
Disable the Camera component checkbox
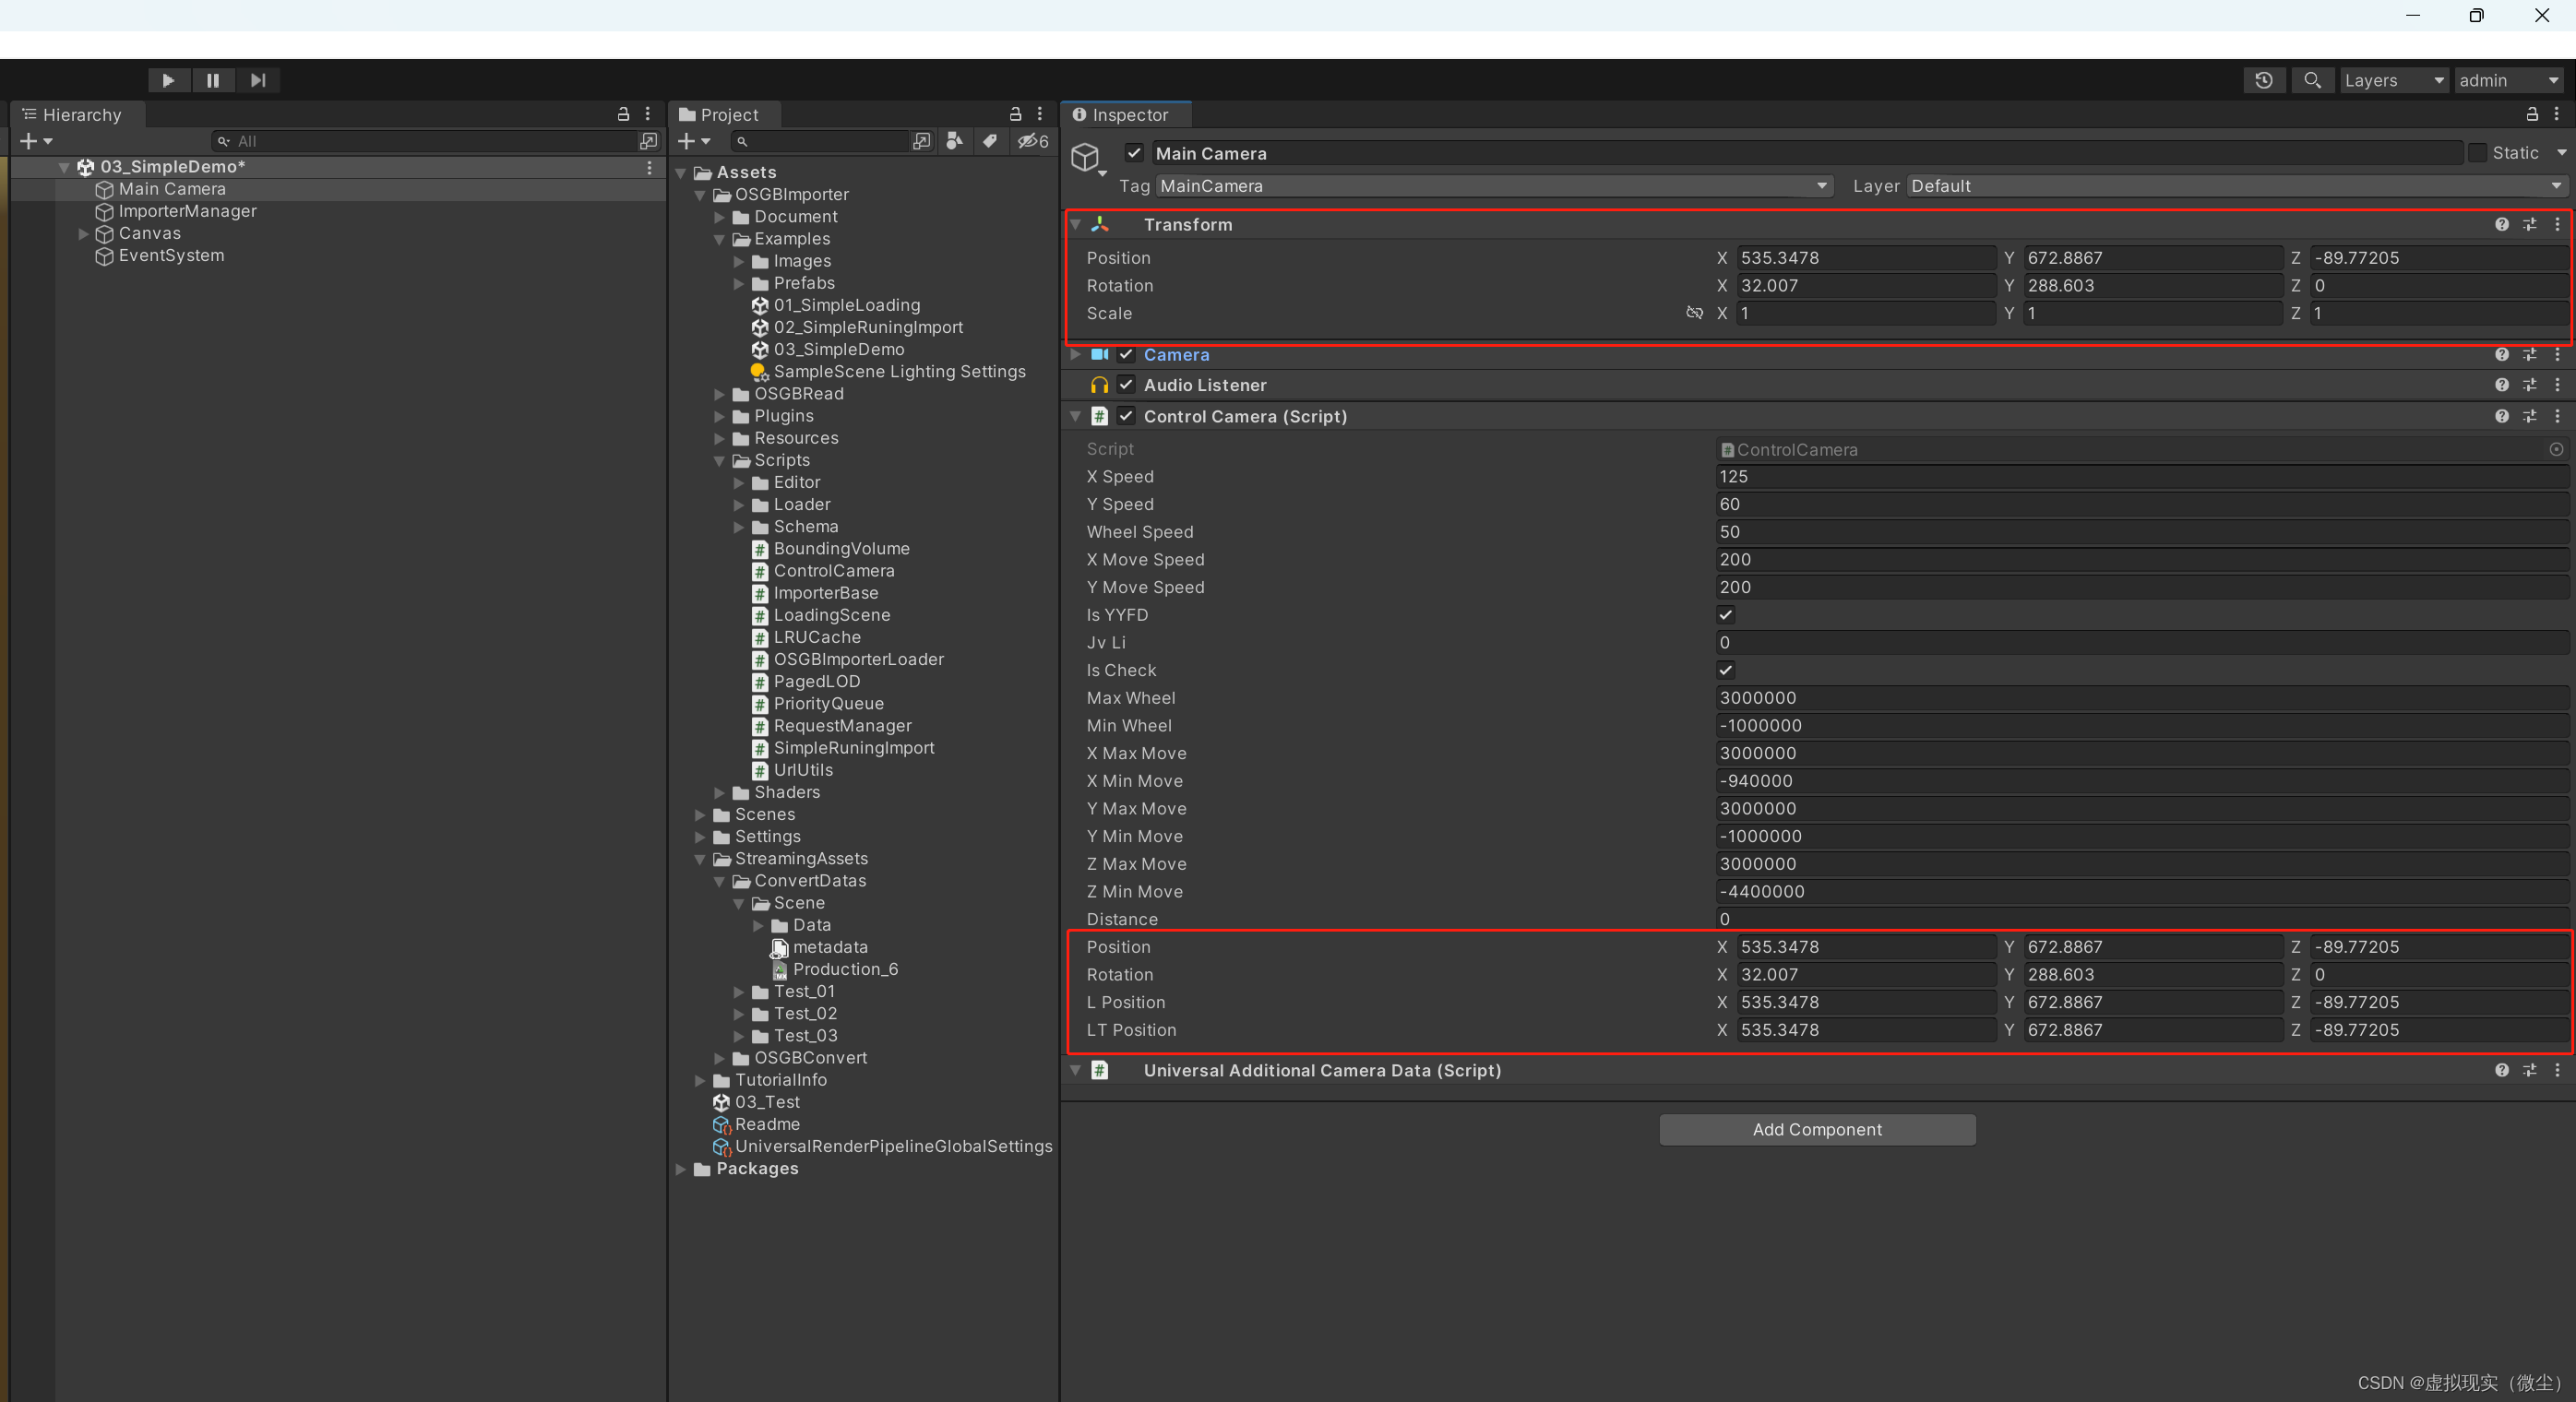[x=1126, y=354]
